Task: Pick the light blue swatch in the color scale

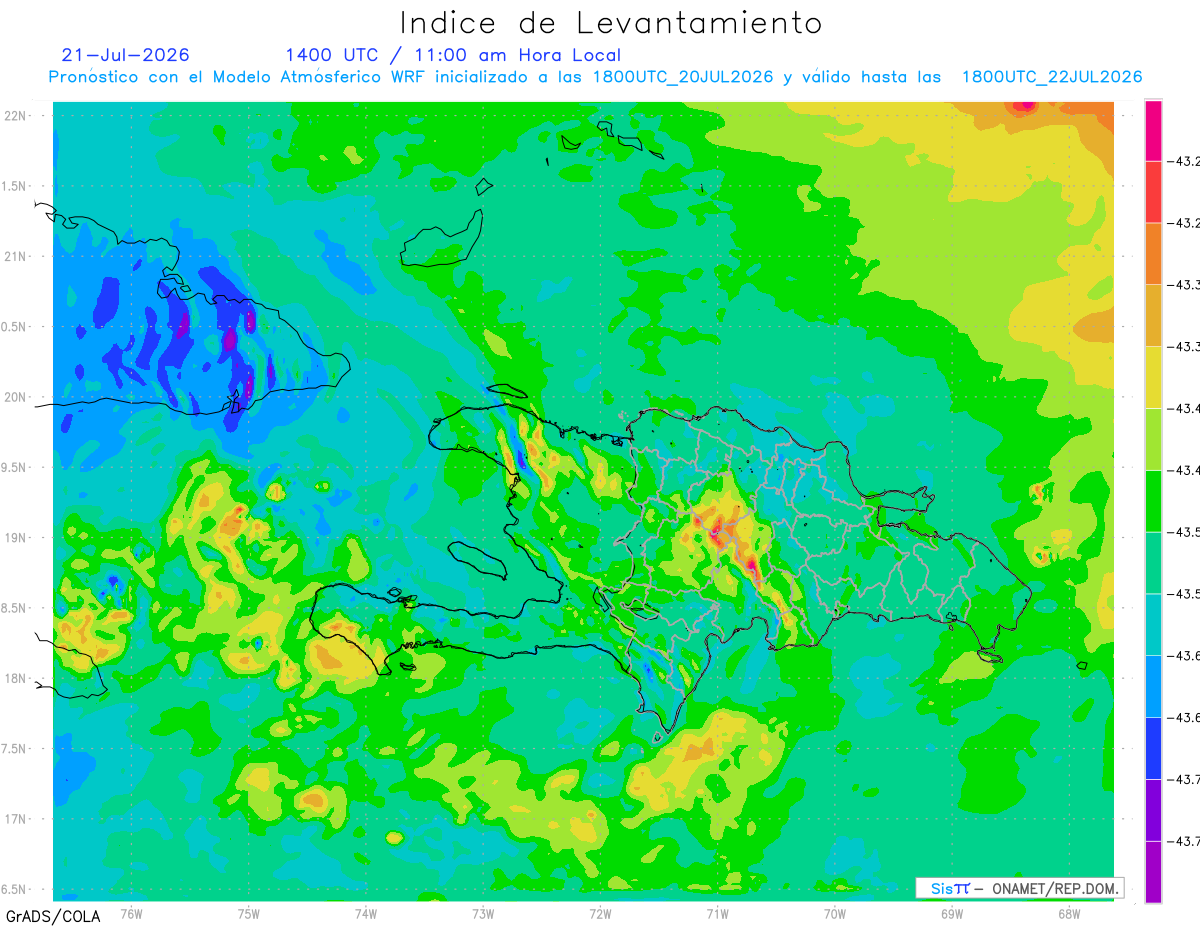Action: pyautogui.click(x=1153, y=687)
